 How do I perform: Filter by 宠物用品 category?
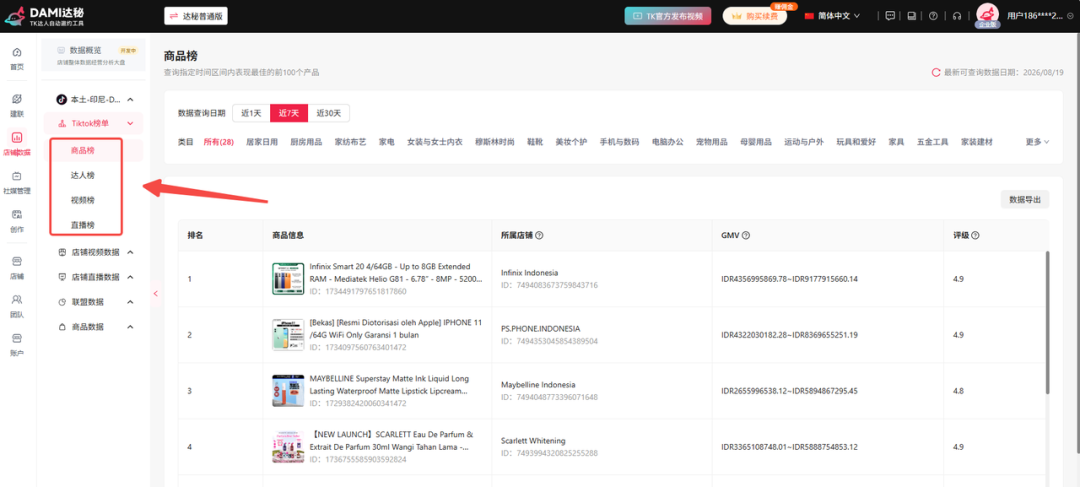(712, 142)
